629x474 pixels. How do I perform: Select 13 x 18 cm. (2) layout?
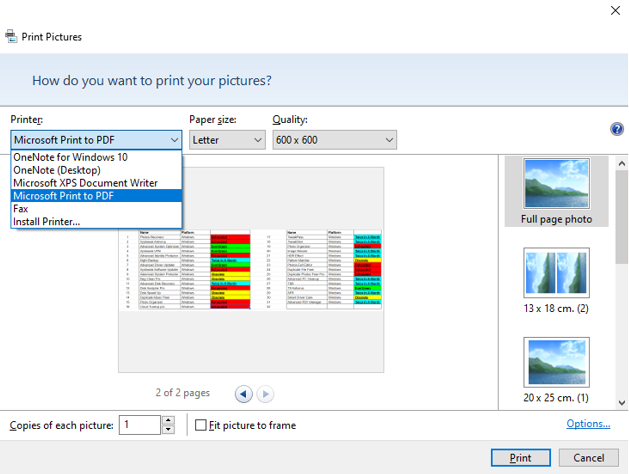tap(556, 280)
